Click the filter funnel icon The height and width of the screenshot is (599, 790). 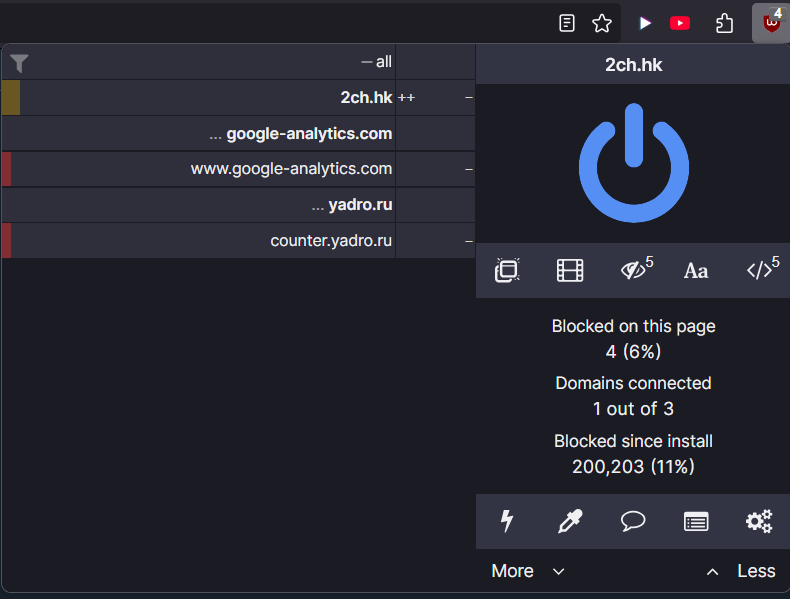pyautogui.click(x=19, y=63)
